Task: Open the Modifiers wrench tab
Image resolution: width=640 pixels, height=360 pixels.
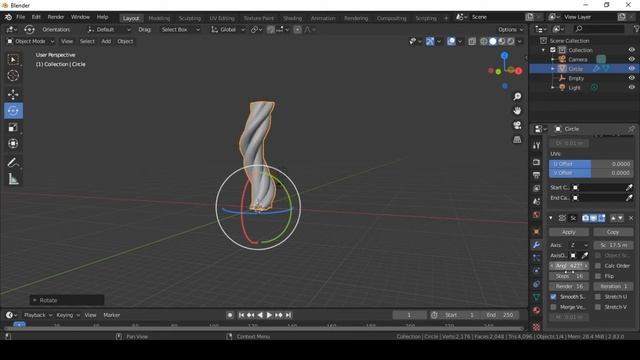Action: [536, 245]
